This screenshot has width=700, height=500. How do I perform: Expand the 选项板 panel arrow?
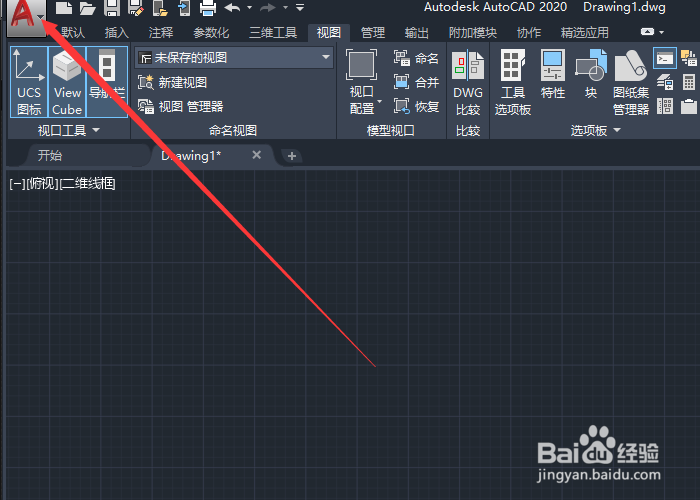pos(617,130)
